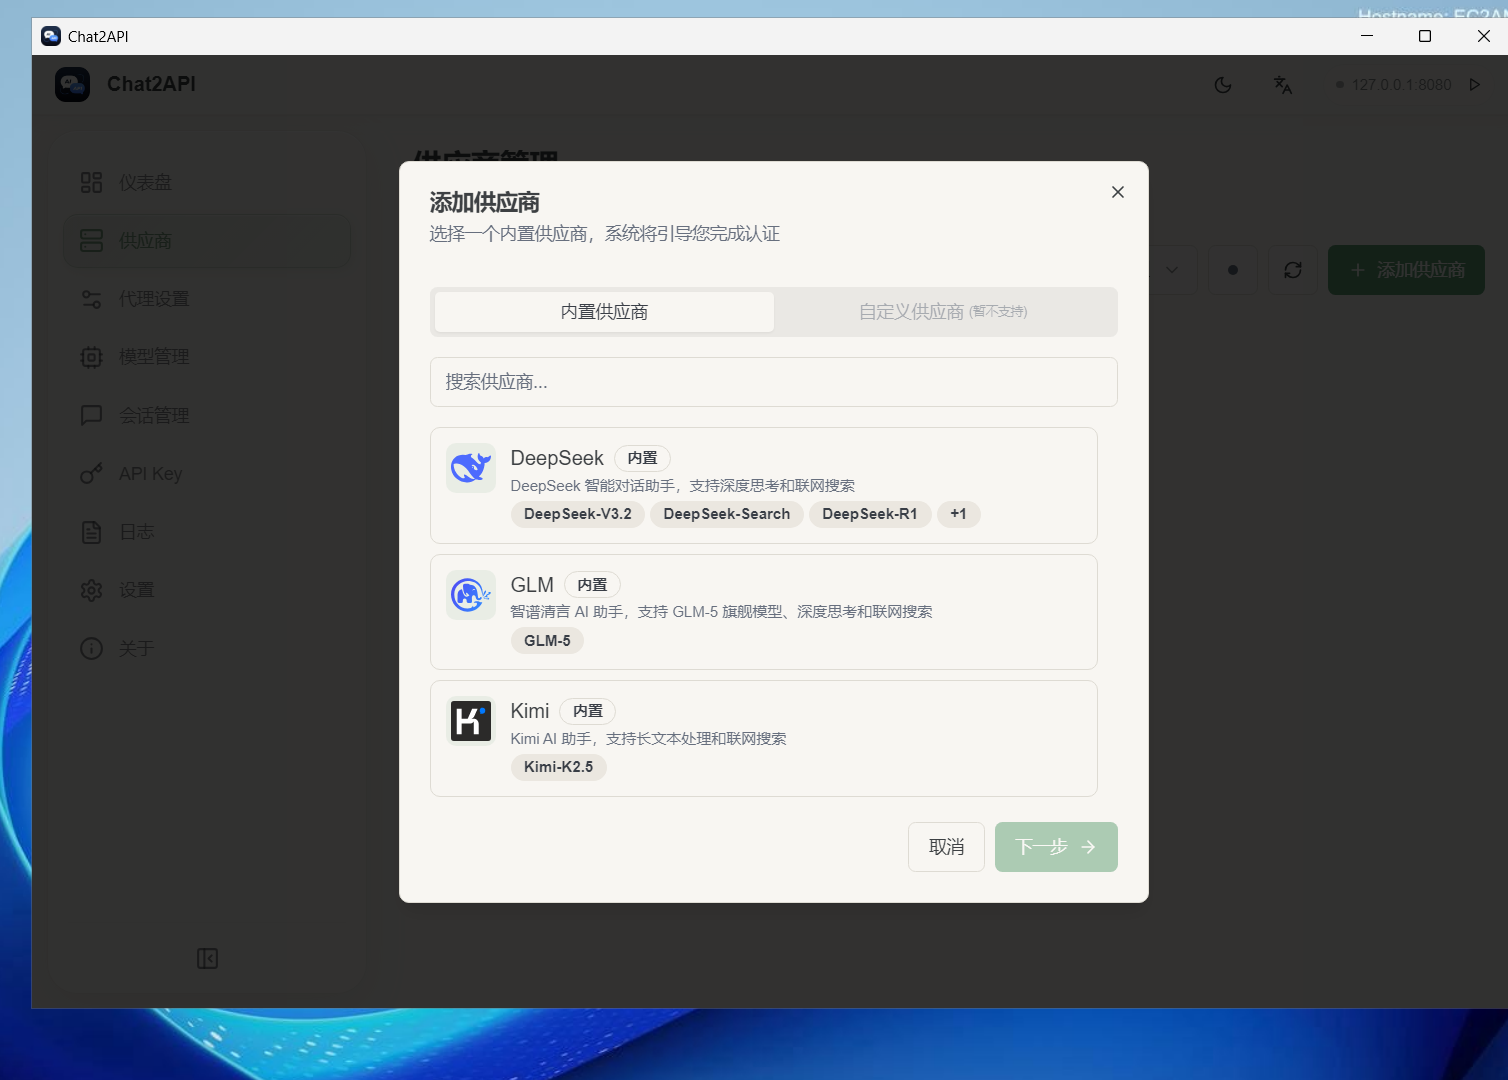Viewport: 1508px width, 1080px height.
Task: Click the 设置 gear icon
Action: 91,590
